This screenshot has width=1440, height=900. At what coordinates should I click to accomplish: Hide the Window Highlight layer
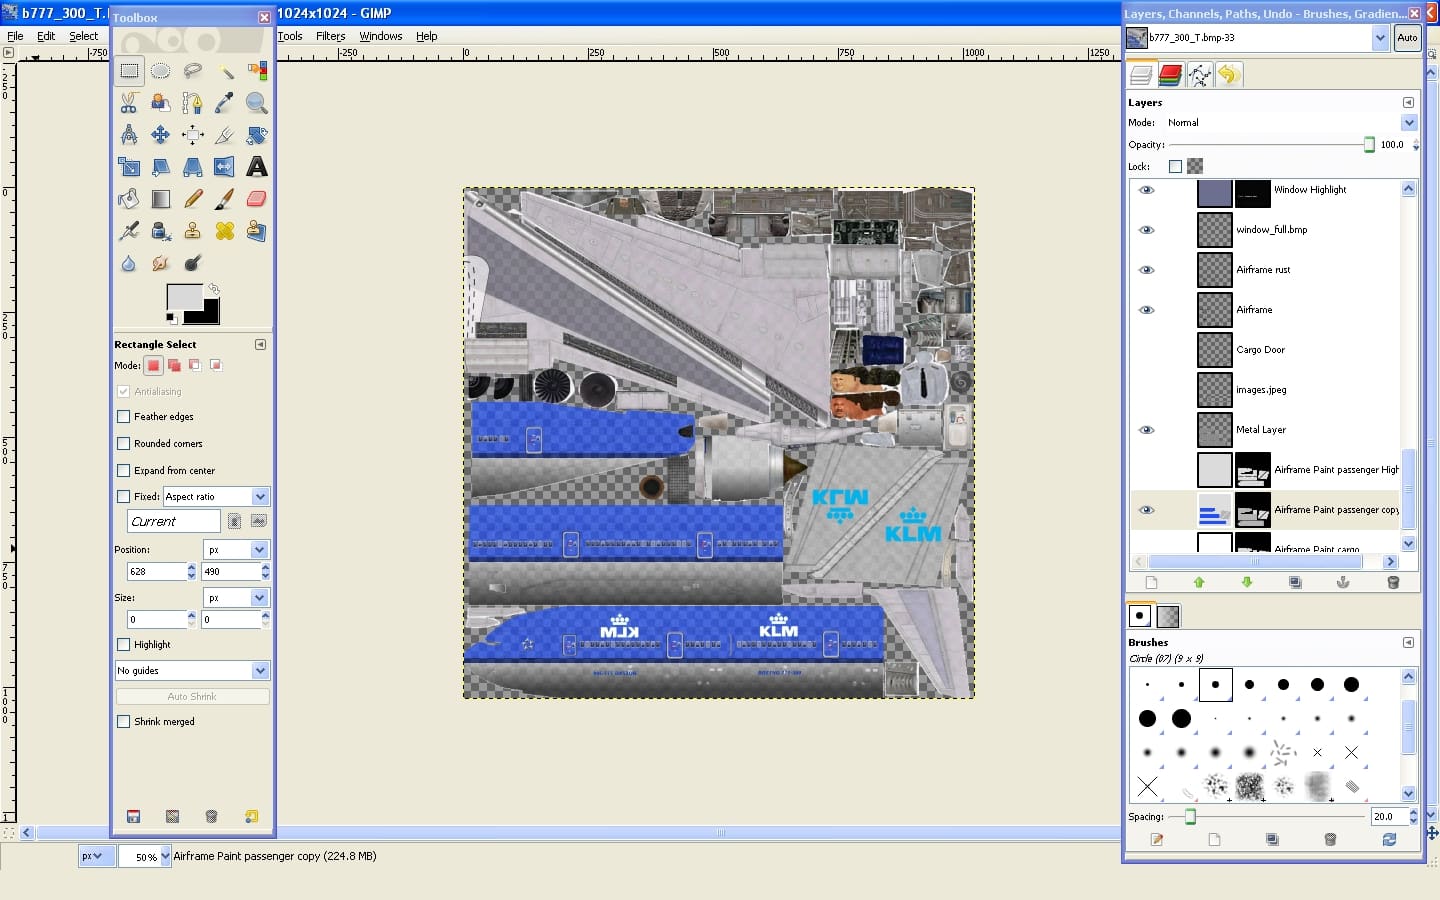click(1147, 190)
